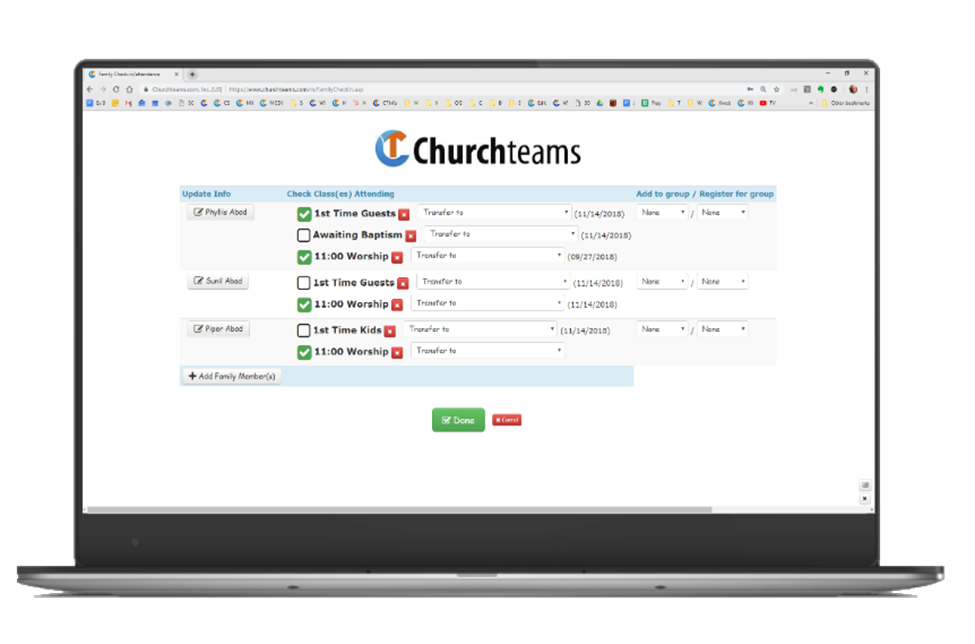
Task: Uncheck Phyllis's 11:00 Worship (09/27/2018) checkbox
Action: click(304, 257)
